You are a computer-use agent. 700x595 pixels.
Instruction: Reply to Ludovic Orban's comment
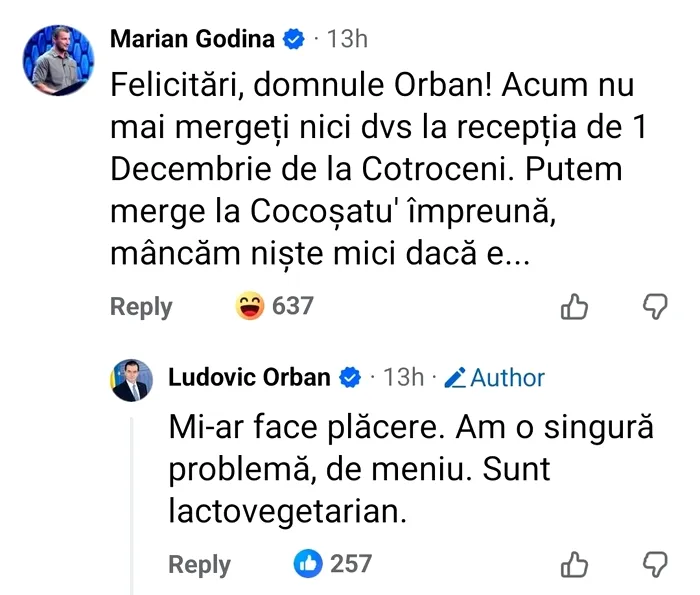(199, 564)
